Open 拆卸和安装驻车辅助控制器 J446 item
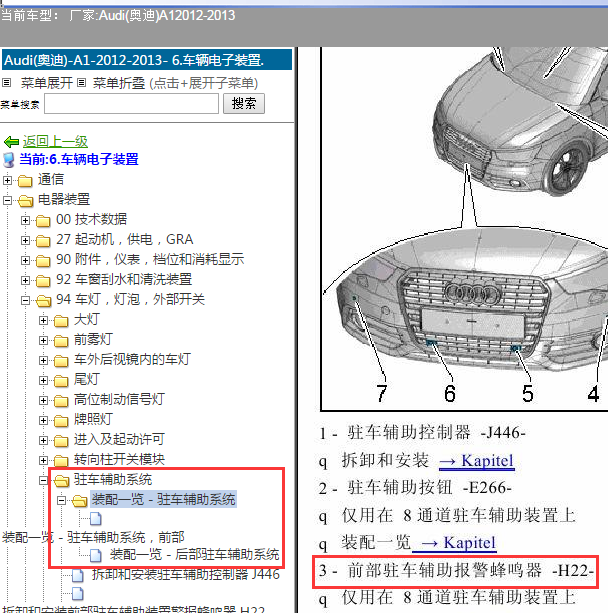608x613 pixels. tap(186, 574)
